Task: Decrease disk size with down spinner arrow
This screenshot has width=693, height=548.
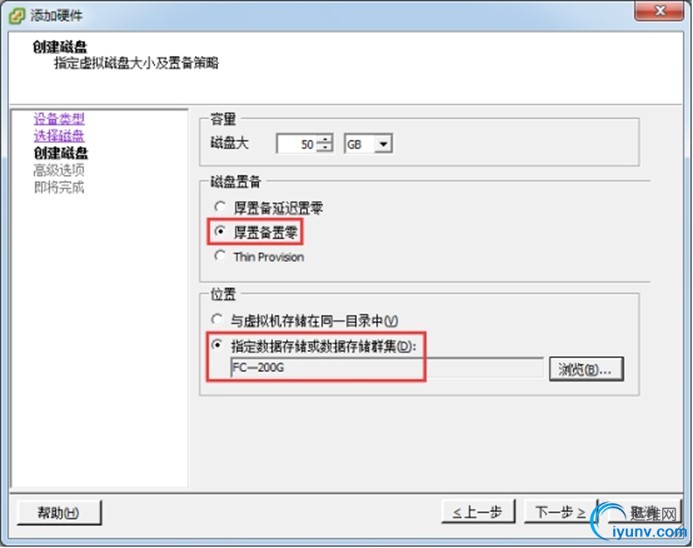Action: 325,148
